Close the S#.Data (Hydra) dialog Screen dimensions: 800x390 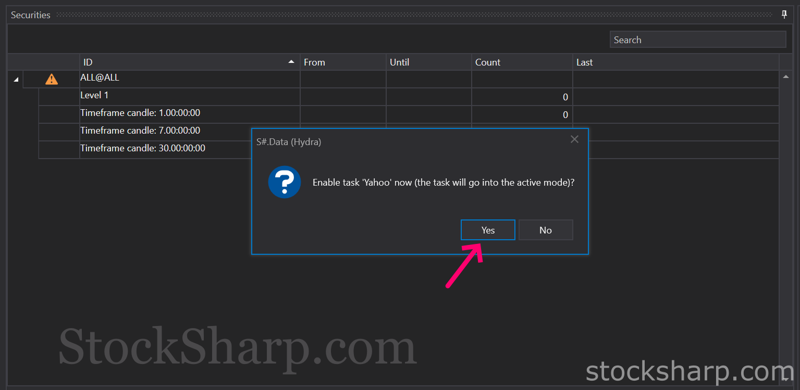coord(574,139)
